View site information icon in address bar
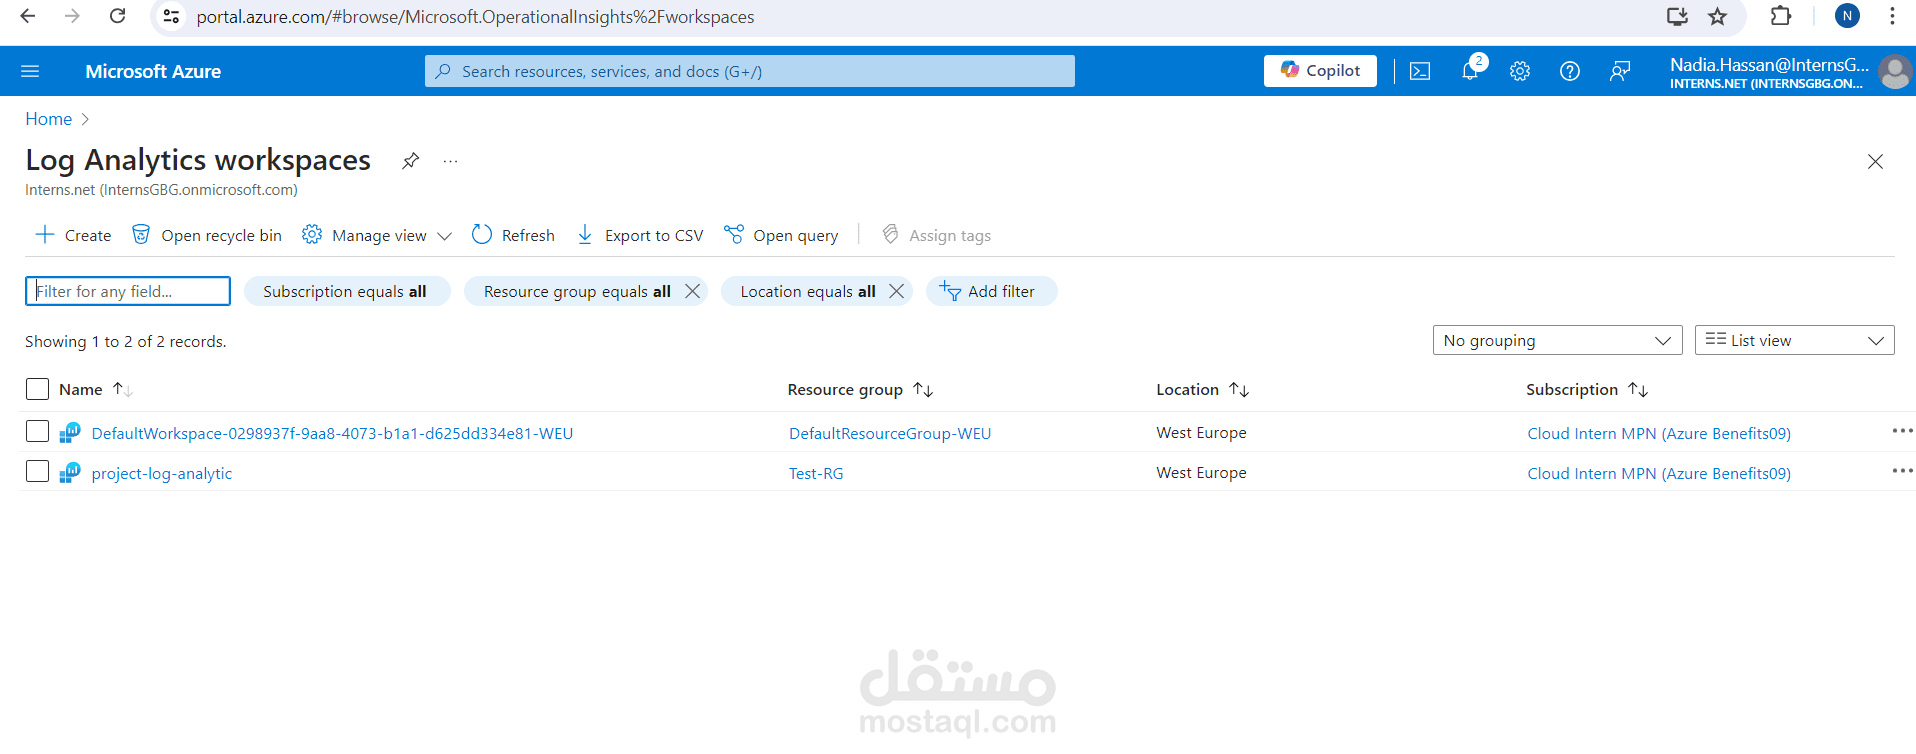1916x754 pixels. click(172, 16)
